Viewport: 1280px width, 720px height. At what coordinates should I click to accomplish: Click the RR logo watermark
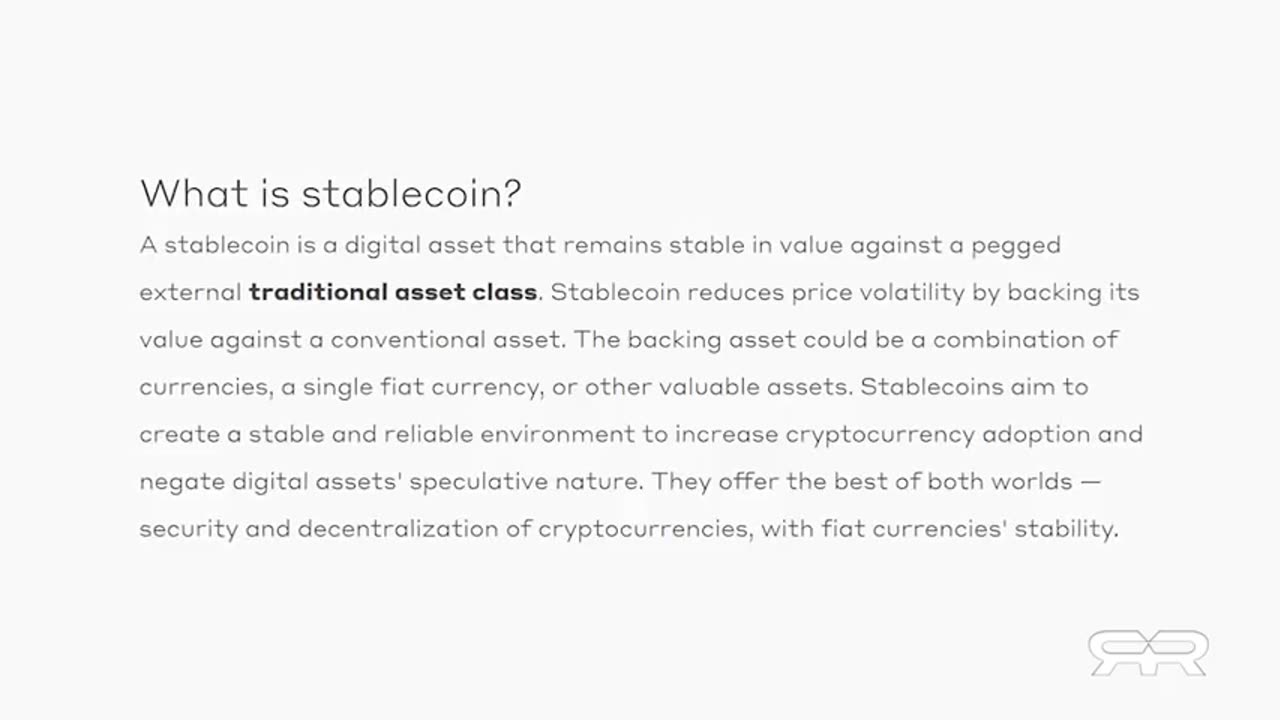click(x=1148, y=652)
